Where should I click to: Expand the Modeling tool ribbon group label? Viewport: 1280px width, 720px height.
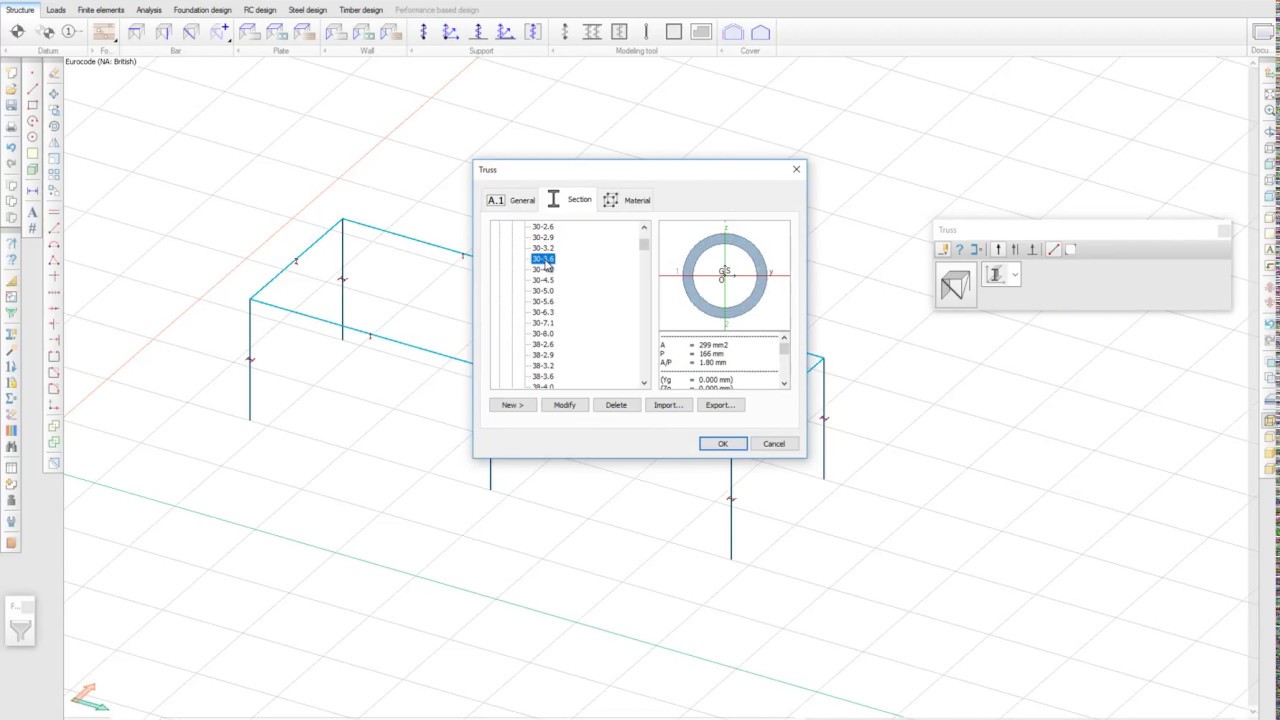636,50
